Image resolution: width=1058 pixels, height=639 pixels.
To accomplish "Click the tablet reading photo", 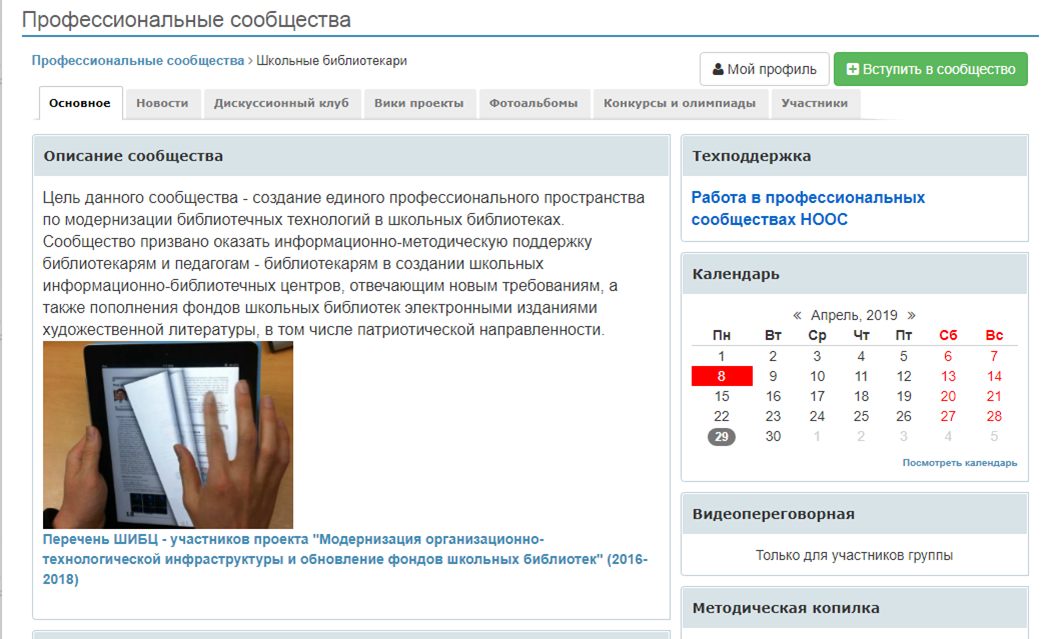I will pyautogui.click(x=168, y=435).
